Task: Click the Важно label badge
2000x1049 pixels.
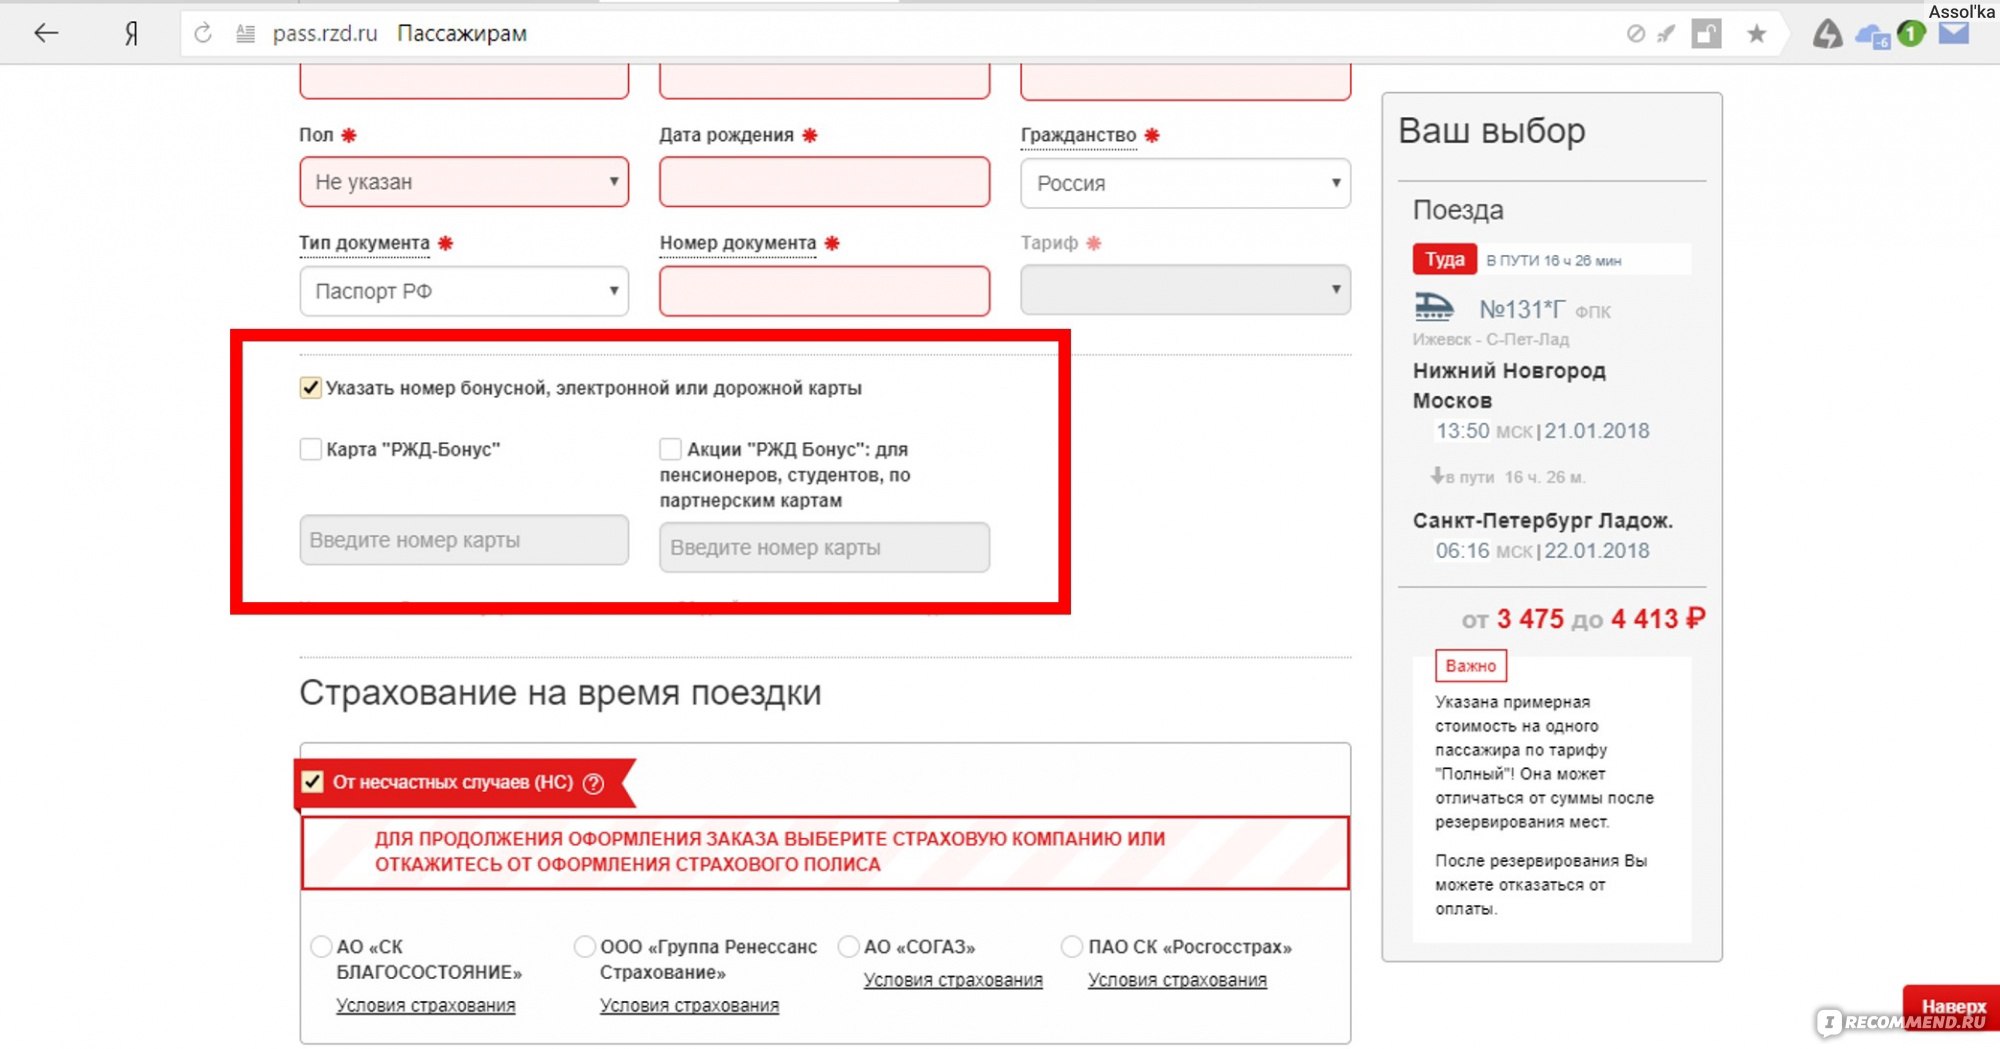Action: (1470, 666)
